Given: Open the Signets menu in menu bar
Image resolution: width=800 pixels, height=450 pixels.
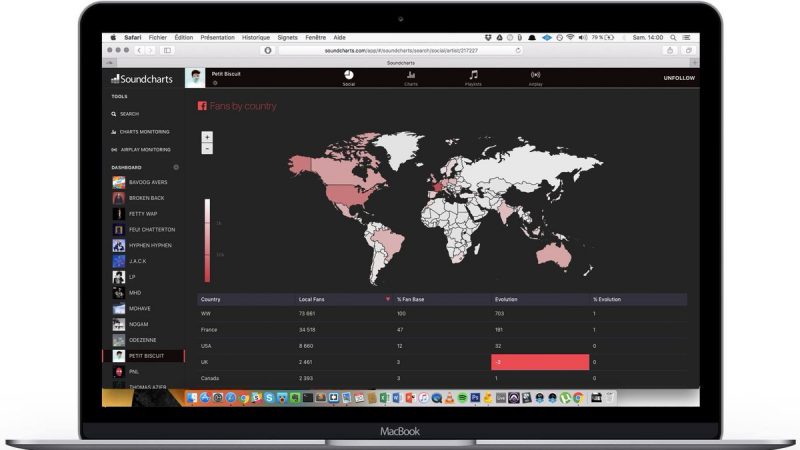Looking at the screenshot, I should pos(287,37).
